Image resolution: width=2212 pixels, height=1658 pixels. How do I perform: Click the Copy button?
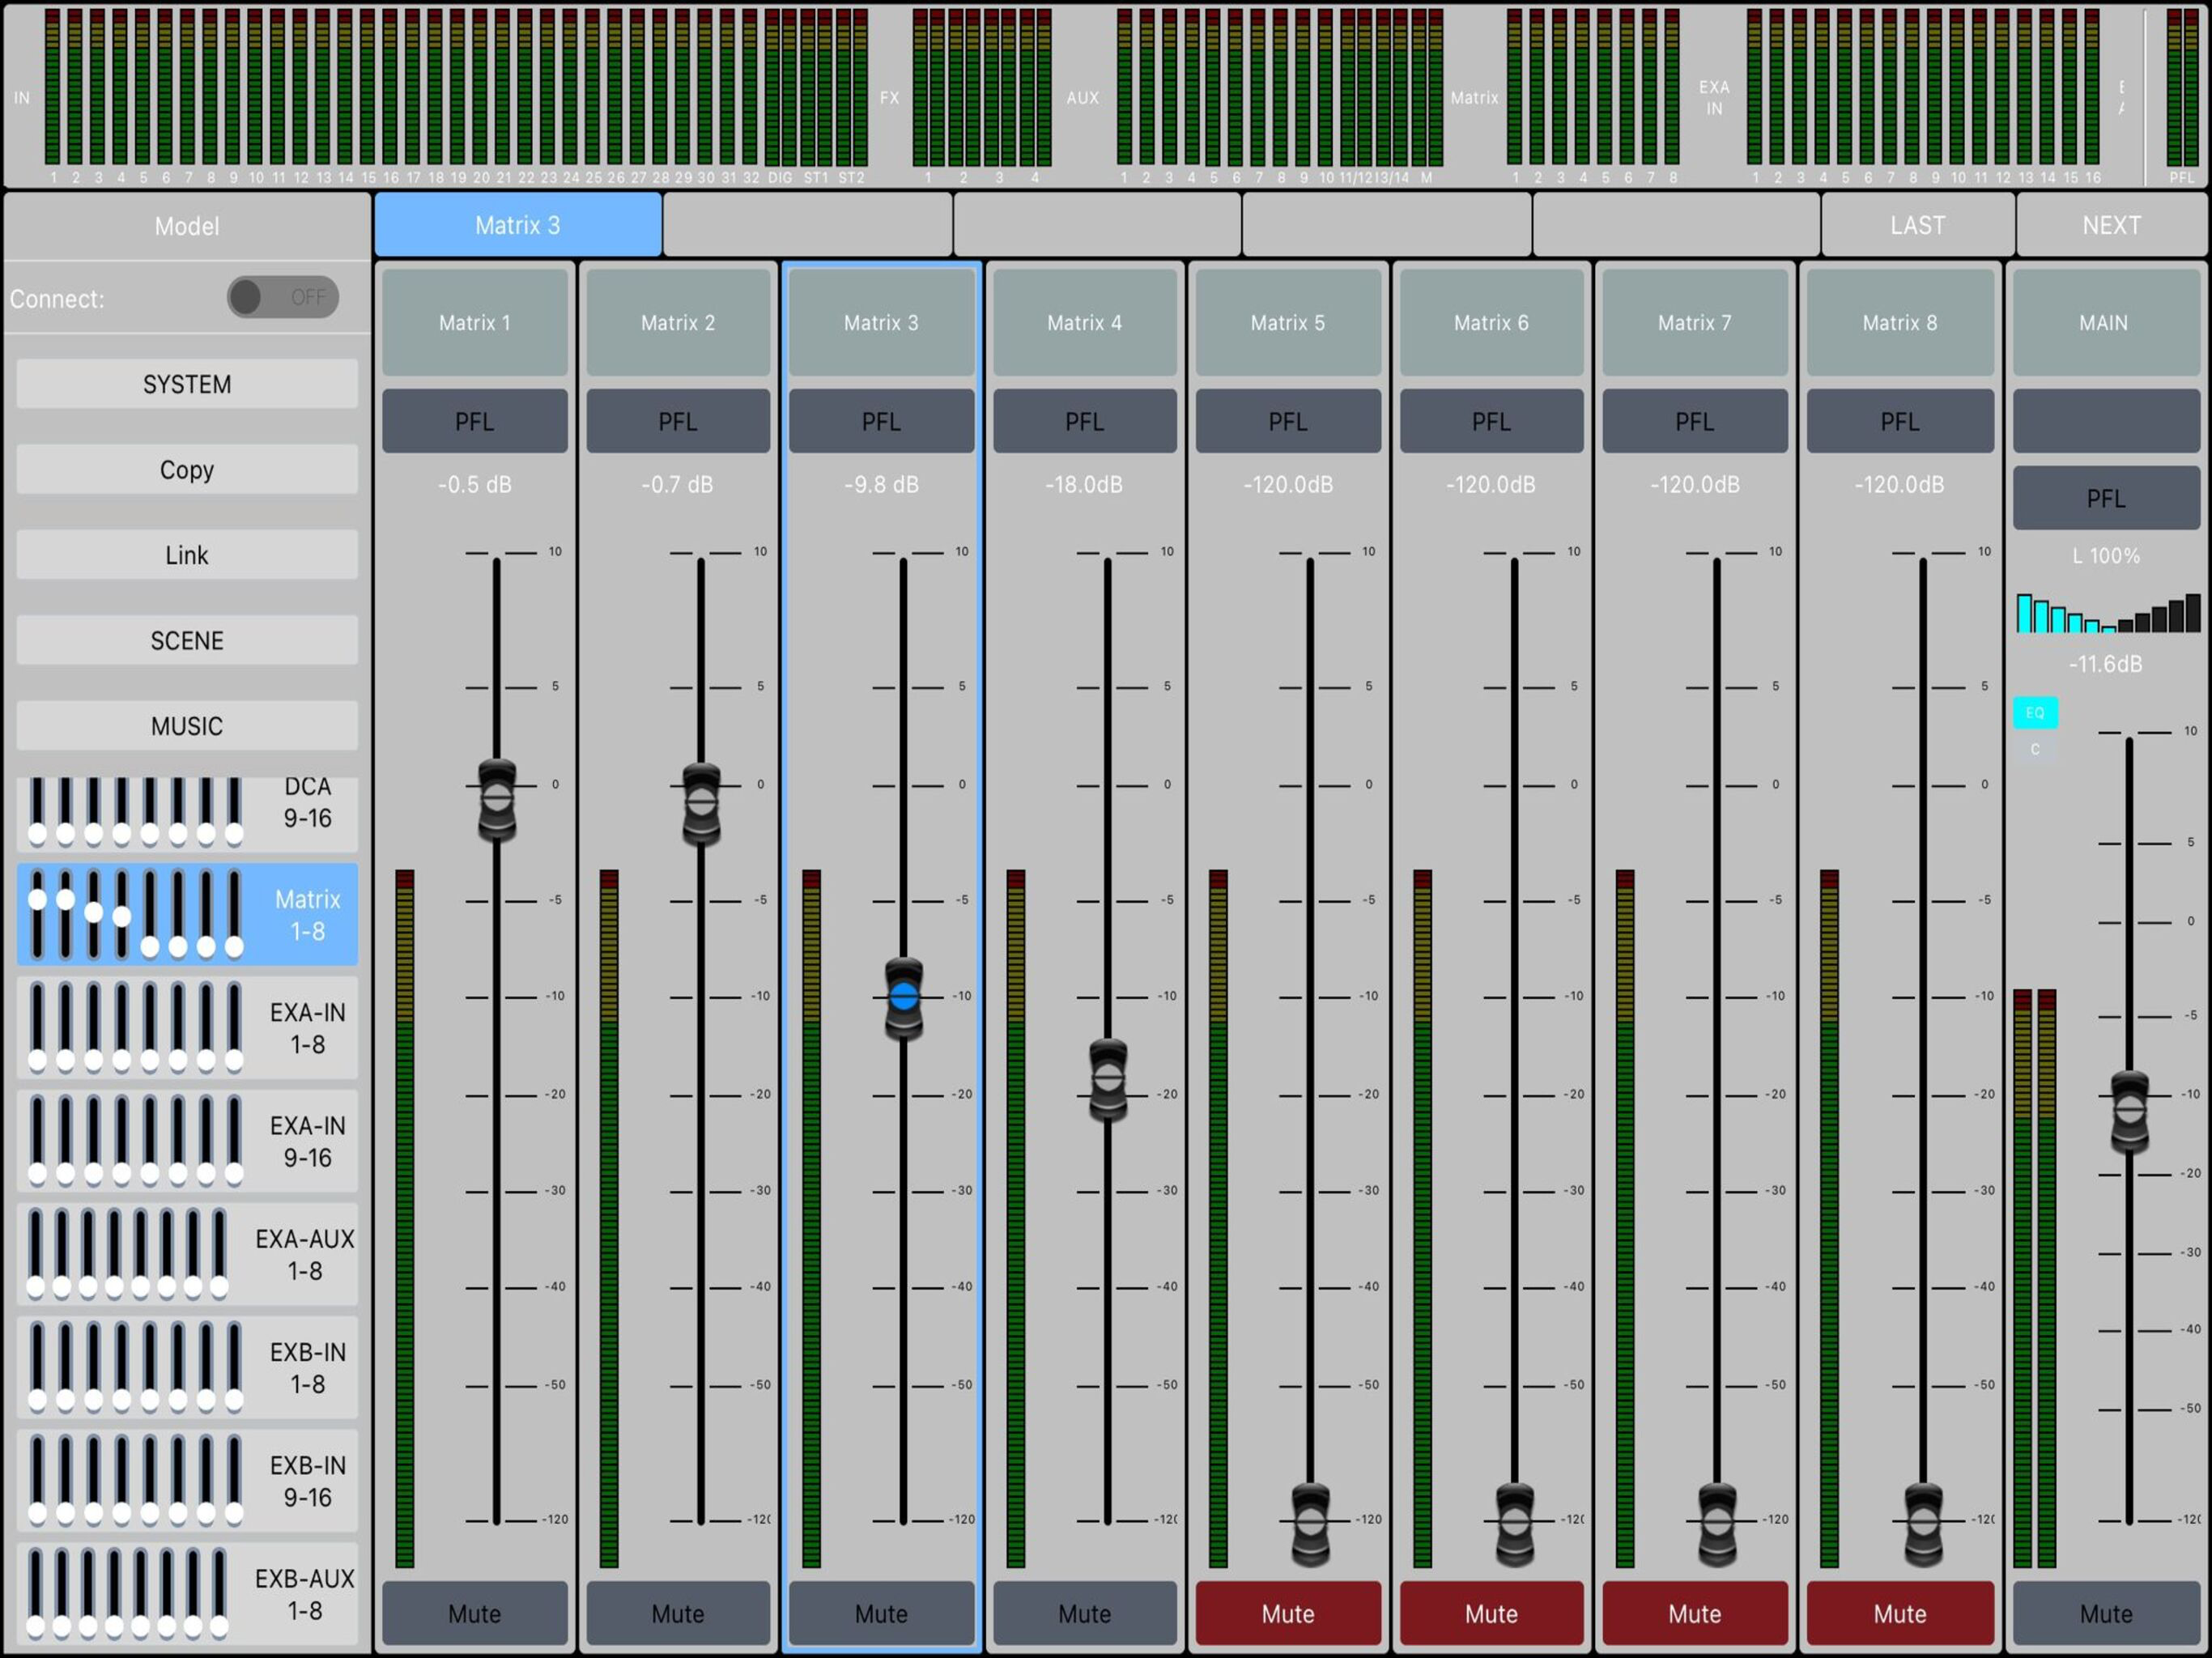coord(187,469)
